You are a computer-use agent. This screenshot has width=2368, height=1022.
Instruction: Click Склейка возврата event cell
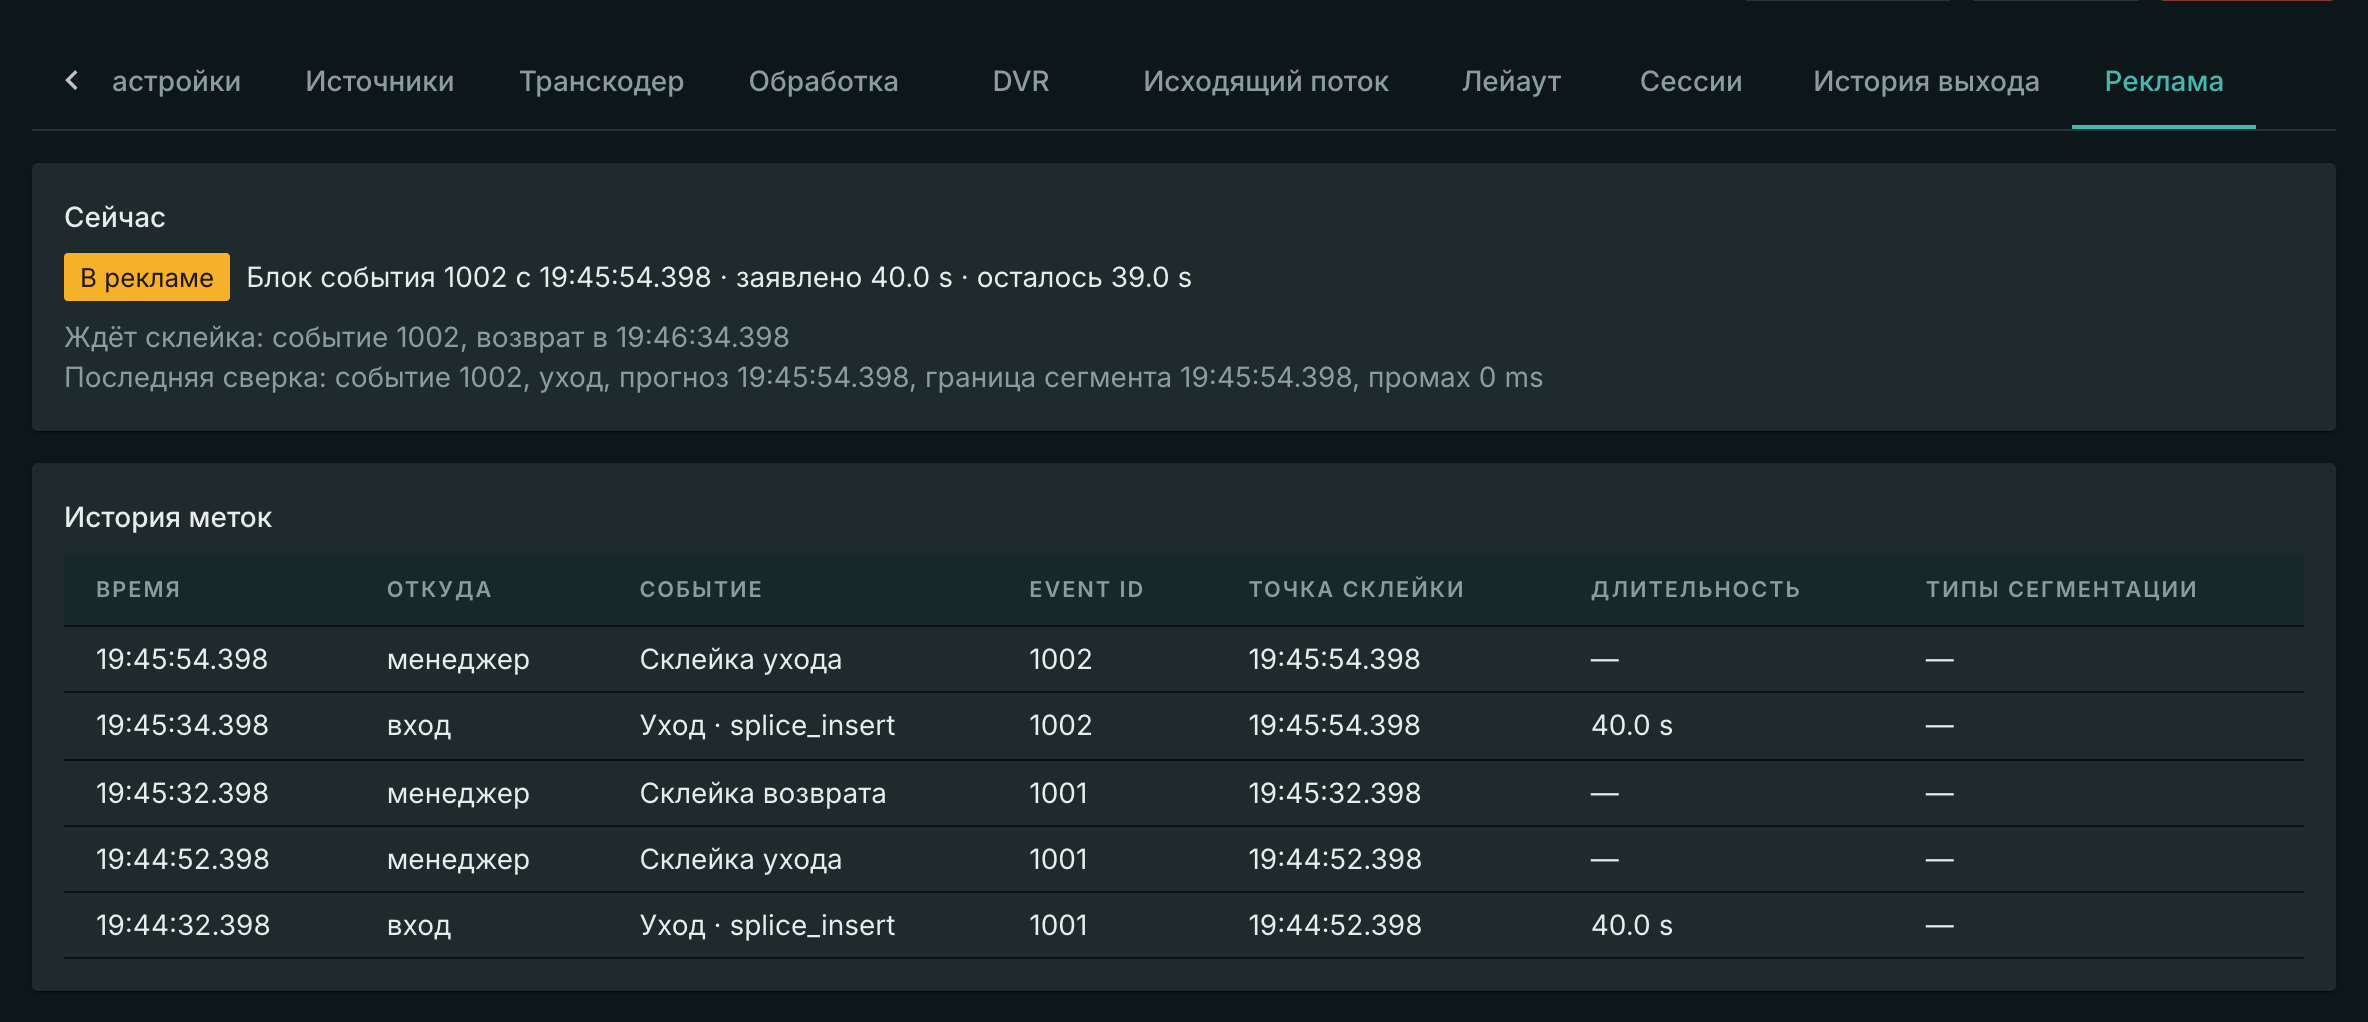[762, 793]
